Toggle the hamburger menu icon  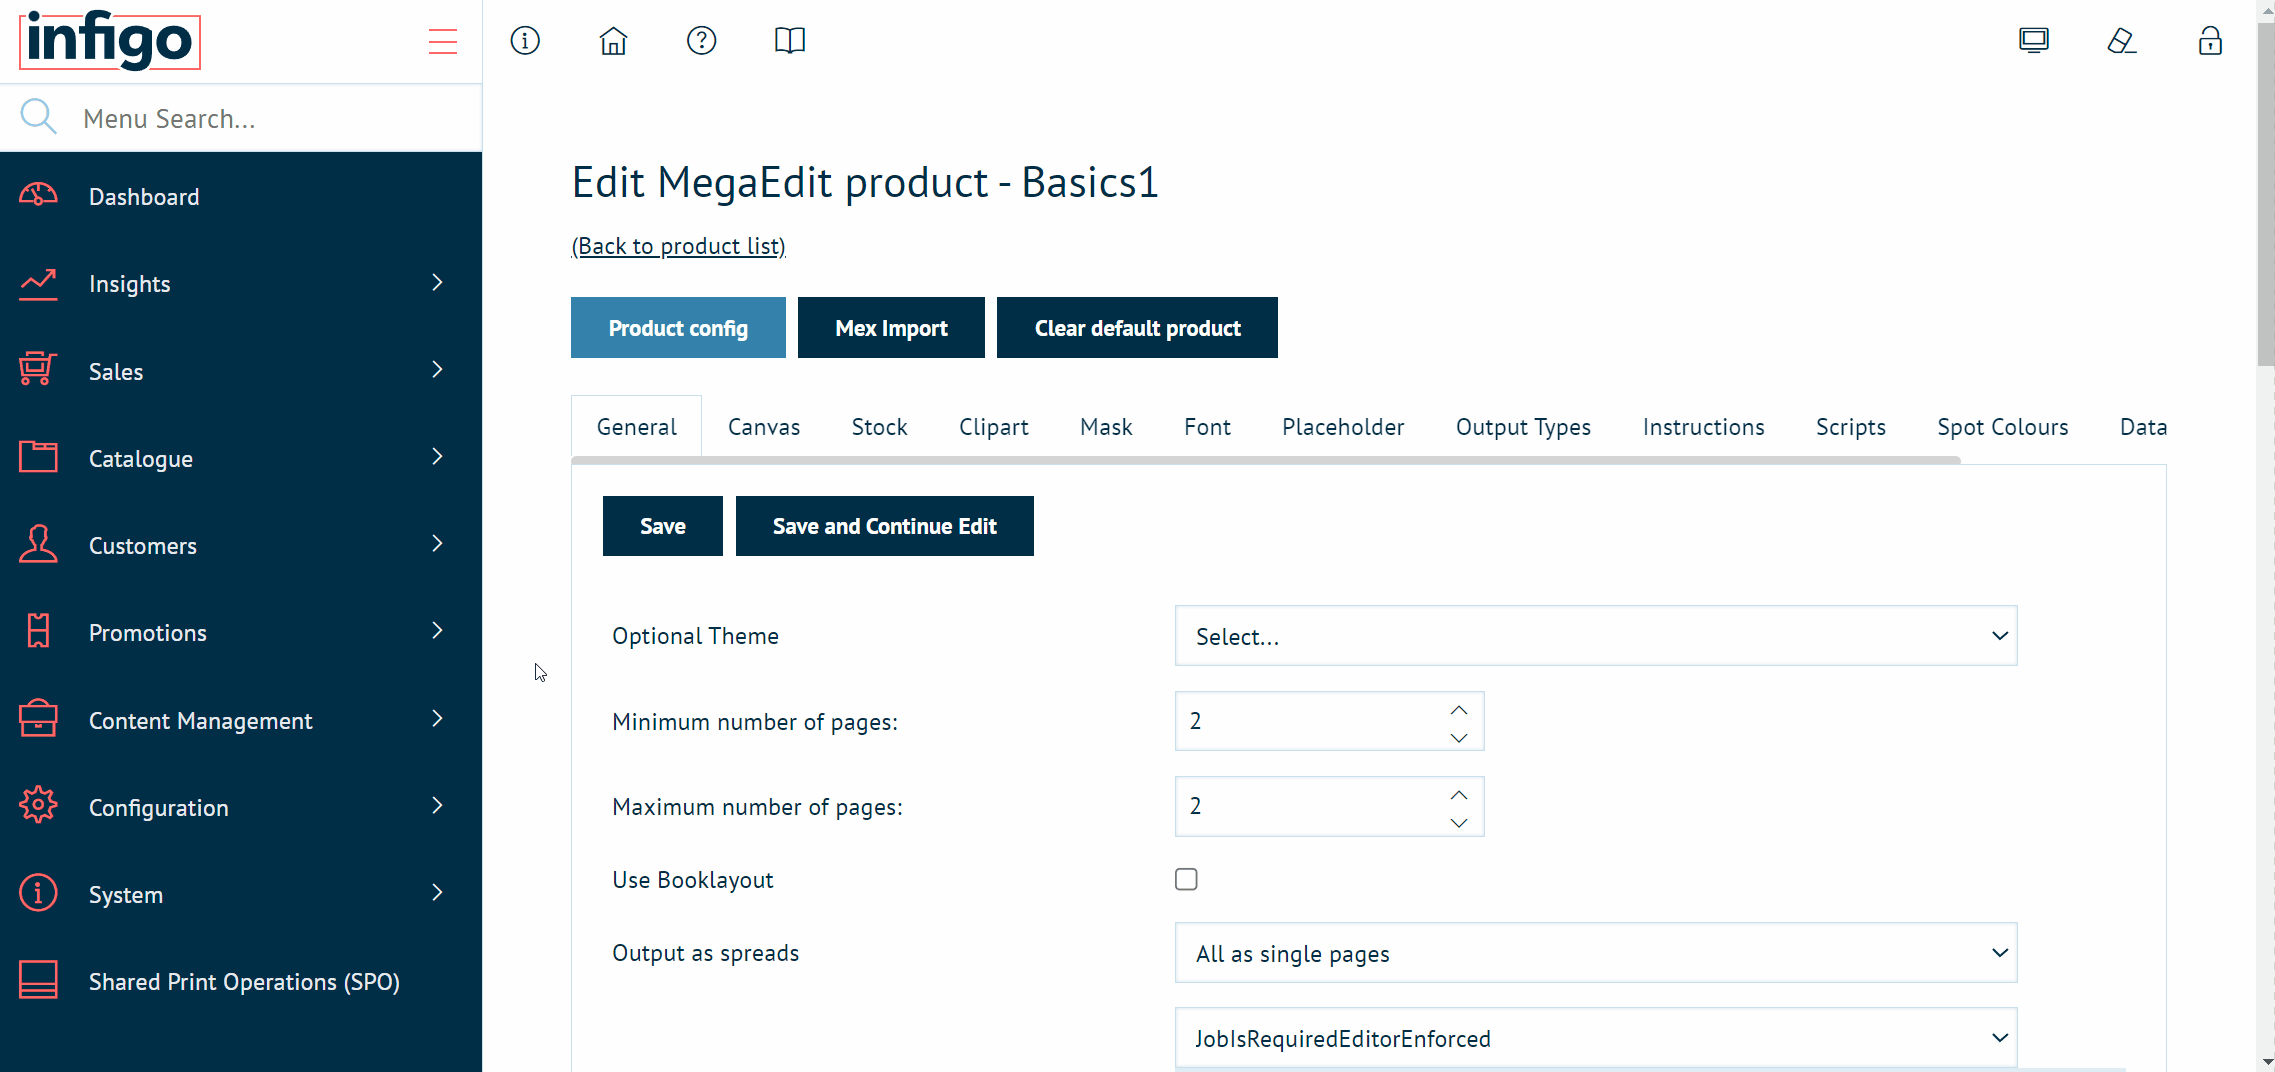pos(442,41)
